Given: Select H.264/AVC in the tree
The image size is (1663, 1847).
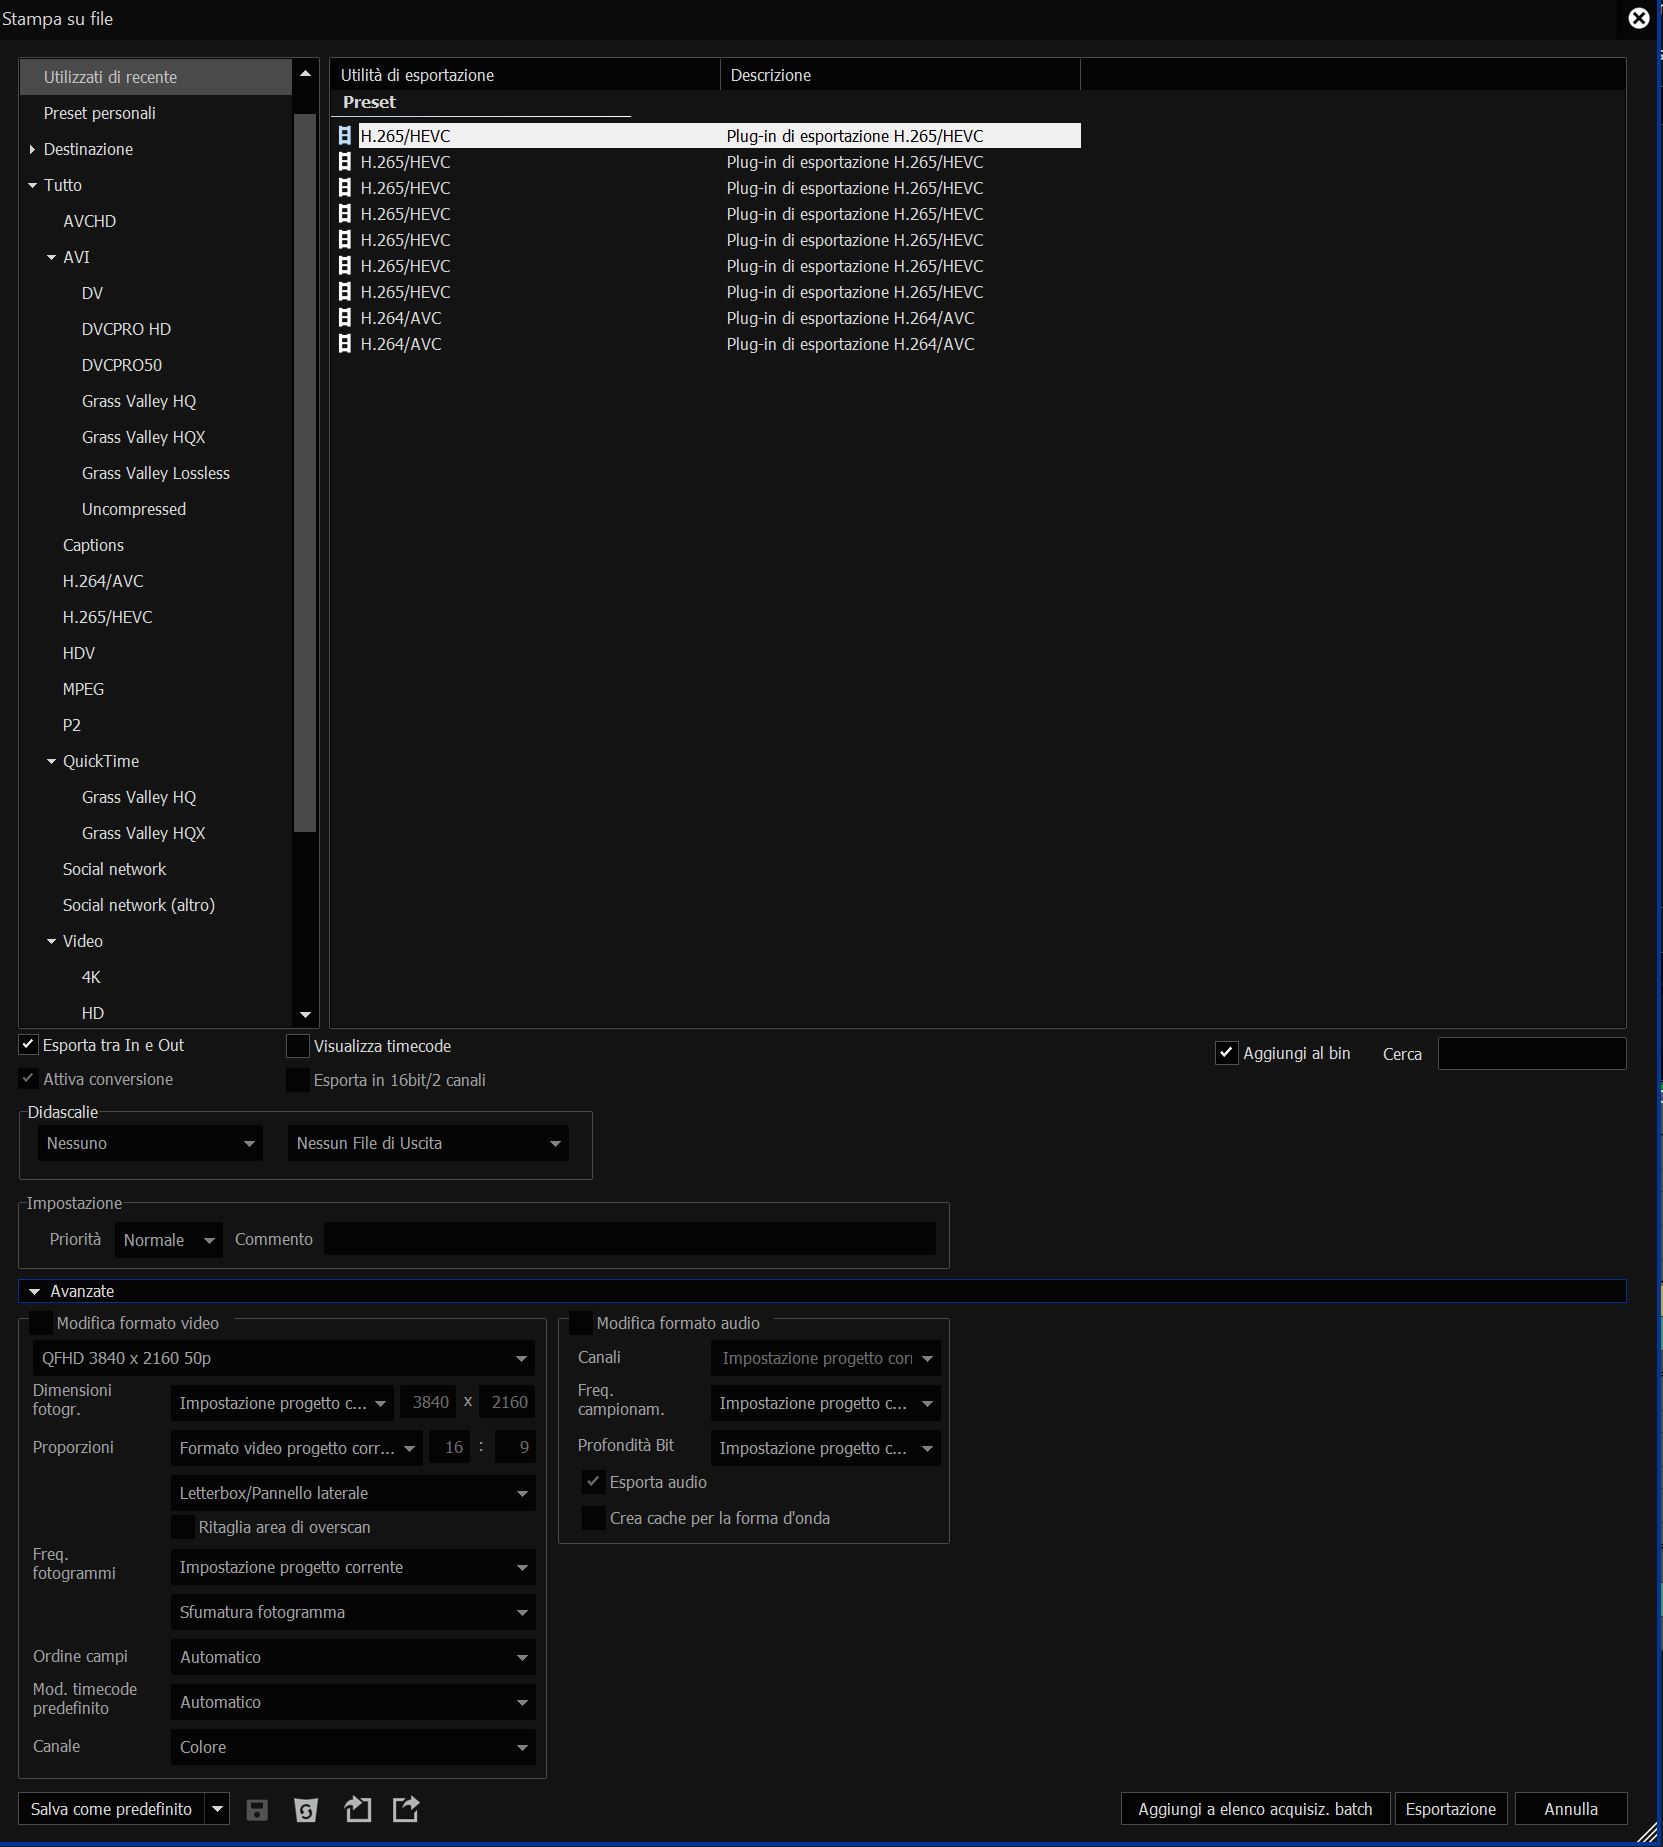Looking at the screenshot, I should point(103,581).
